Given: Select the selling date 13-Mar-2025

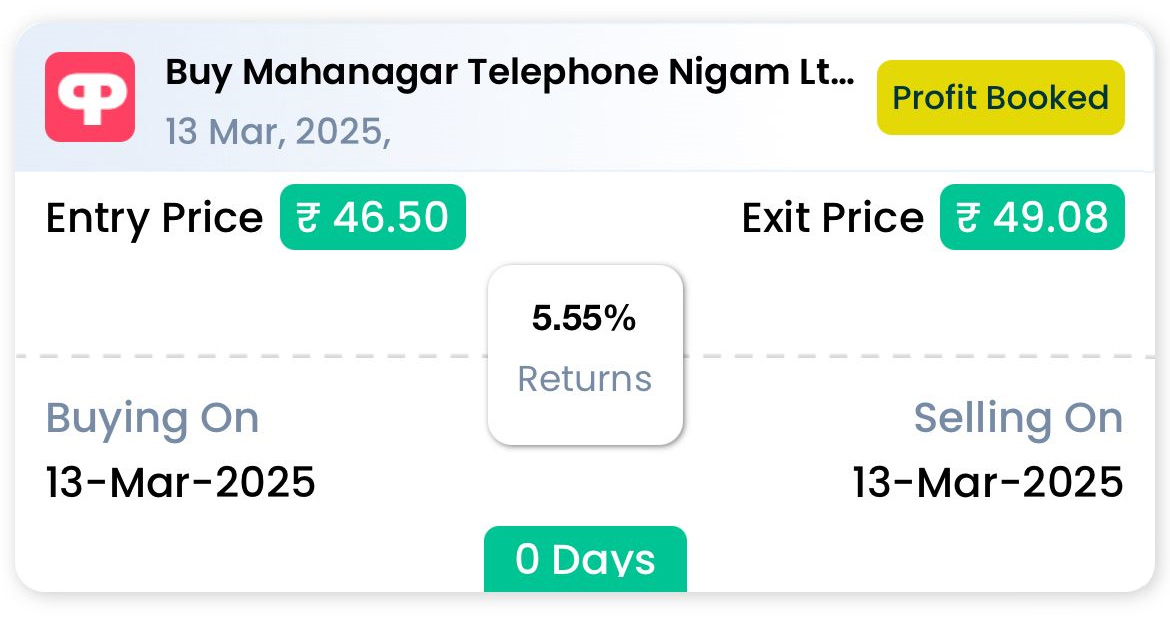Looking at the screenshot, I should [988, 482].
